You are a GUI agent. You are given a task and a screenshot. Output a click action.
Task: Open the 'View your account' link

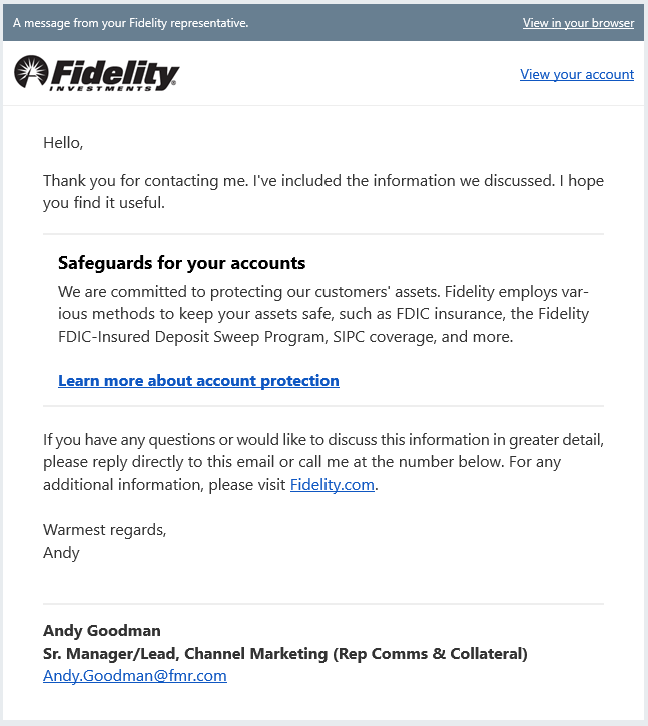pos(577,74)
